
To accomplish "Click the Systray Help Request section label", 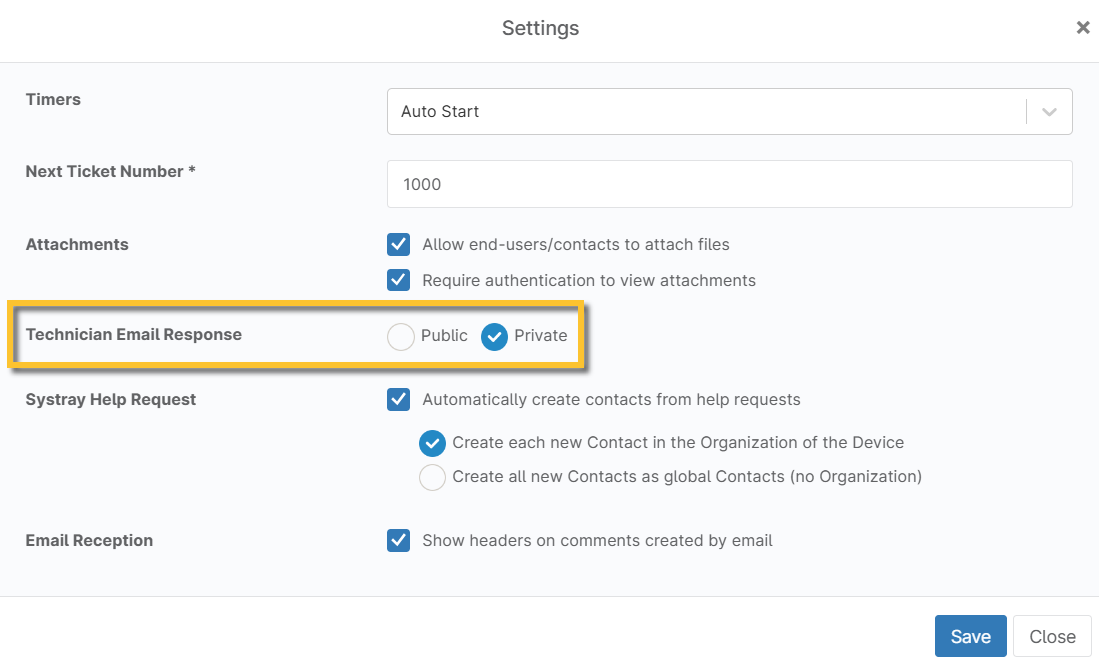I will [110, 399].
